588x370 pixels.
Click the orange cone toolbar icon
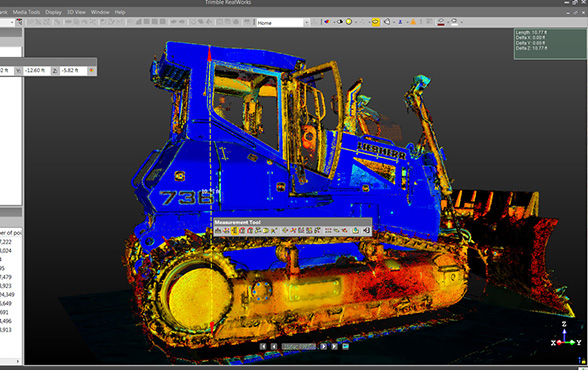[413, 22]
